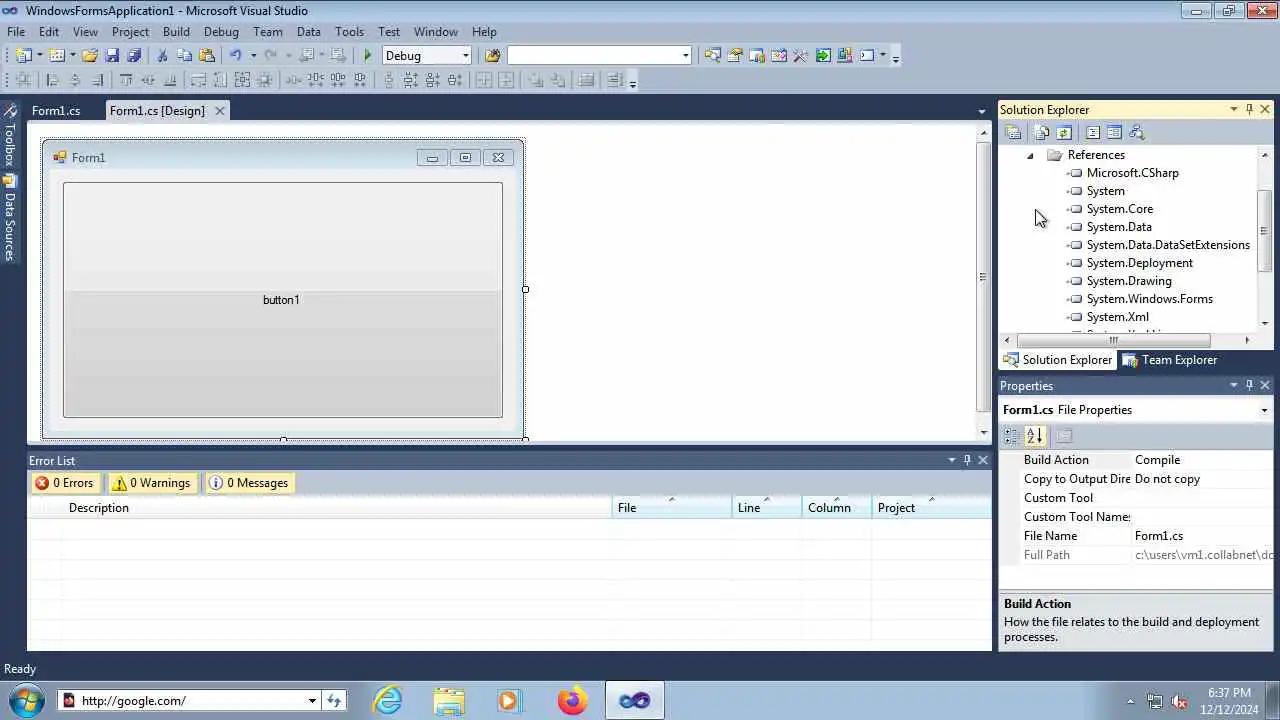Click the Save All icon

(134, 56)
